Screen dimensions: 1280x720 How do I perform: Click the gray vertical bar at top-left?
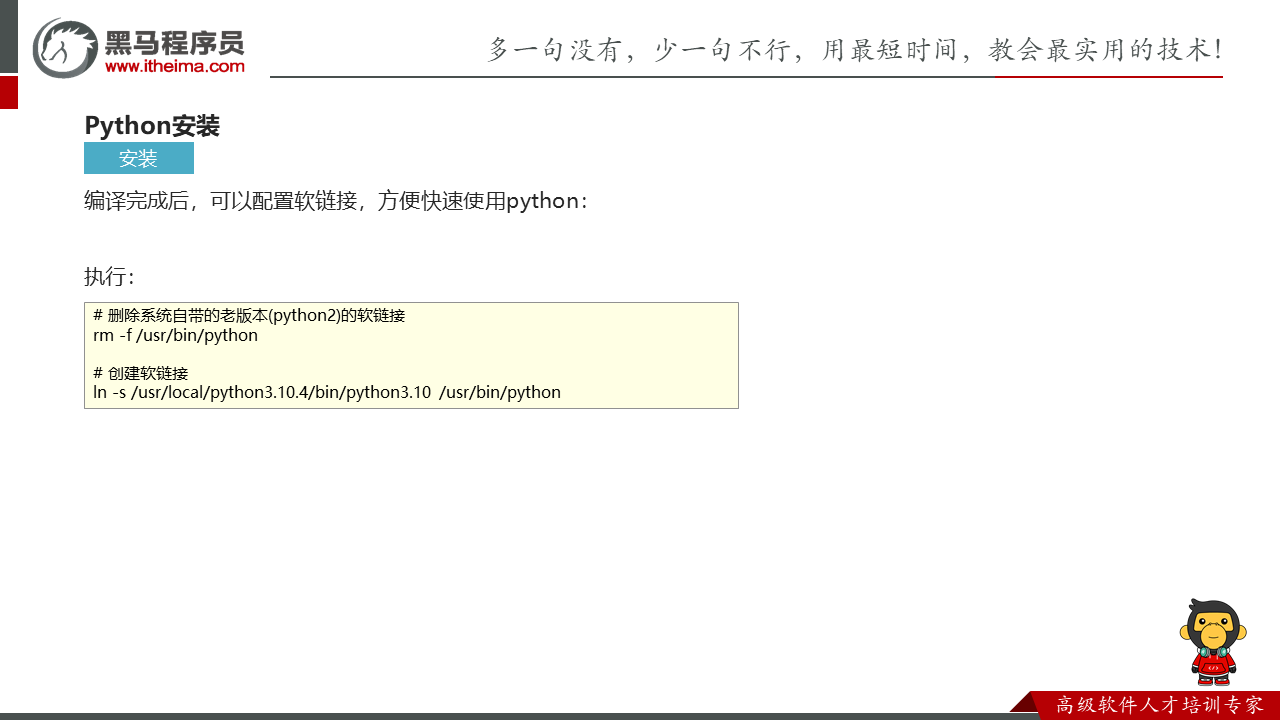(8, 36)
